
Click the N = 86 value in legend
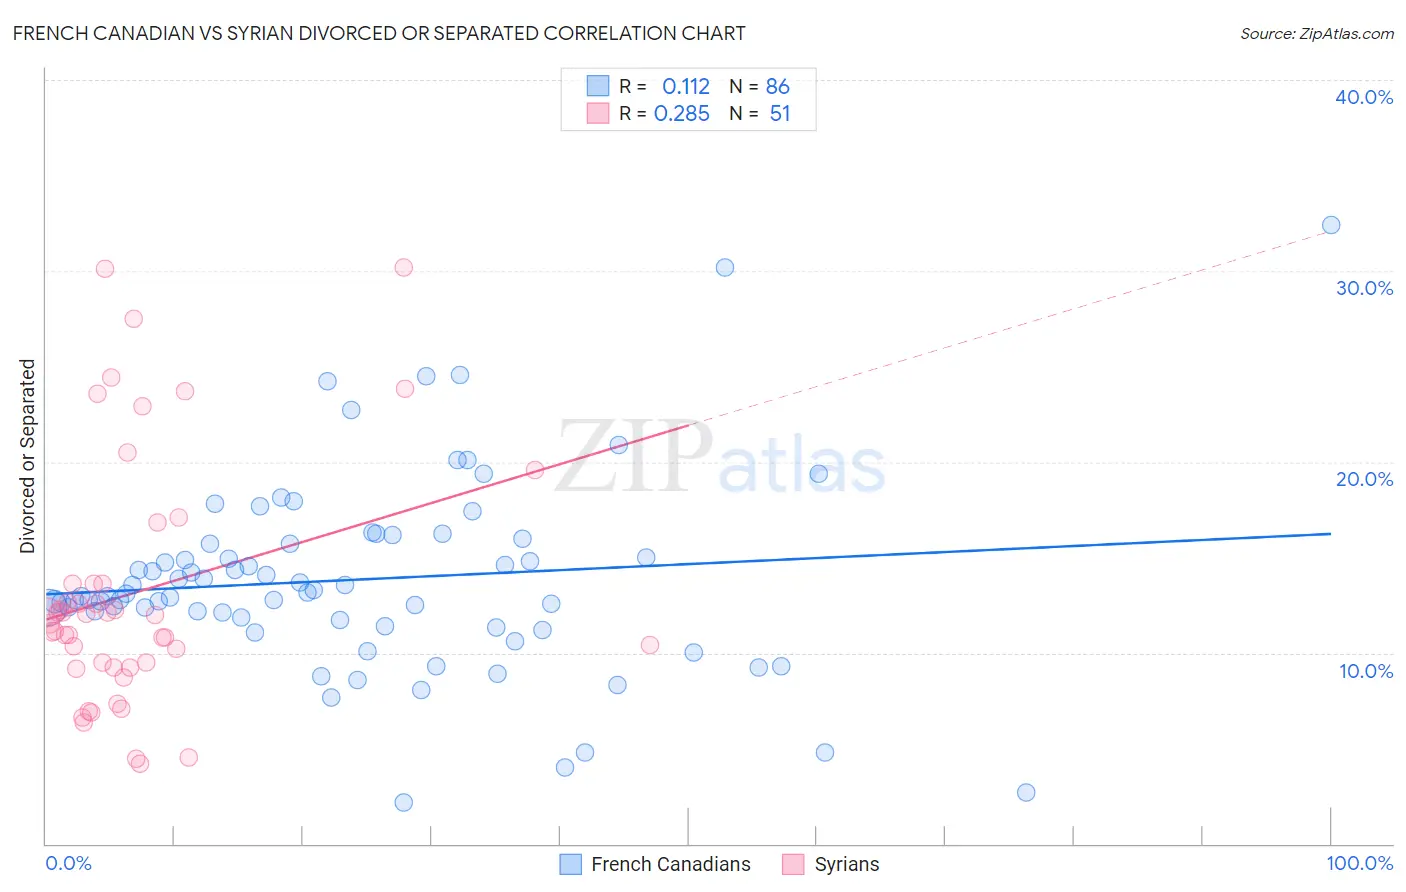click(x=760, y=86)
